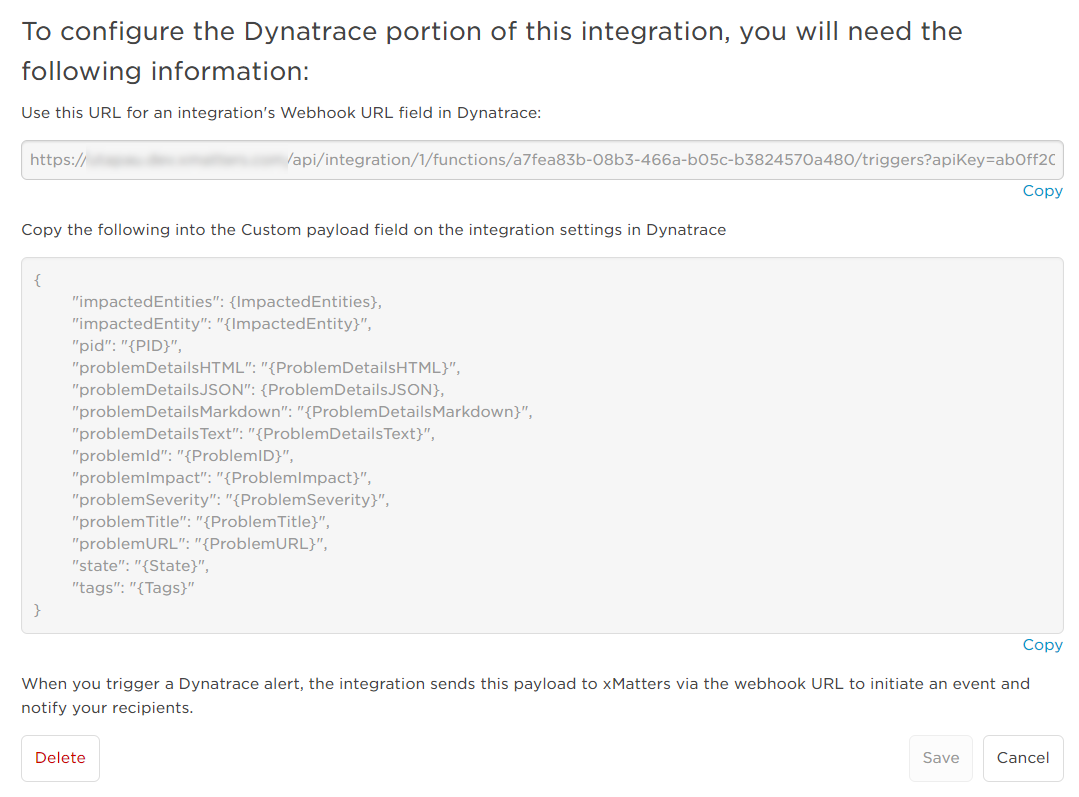Click the "problemImpact" payload line
1079x797 pixels.
pyautogui.click(x=222, y=478)
